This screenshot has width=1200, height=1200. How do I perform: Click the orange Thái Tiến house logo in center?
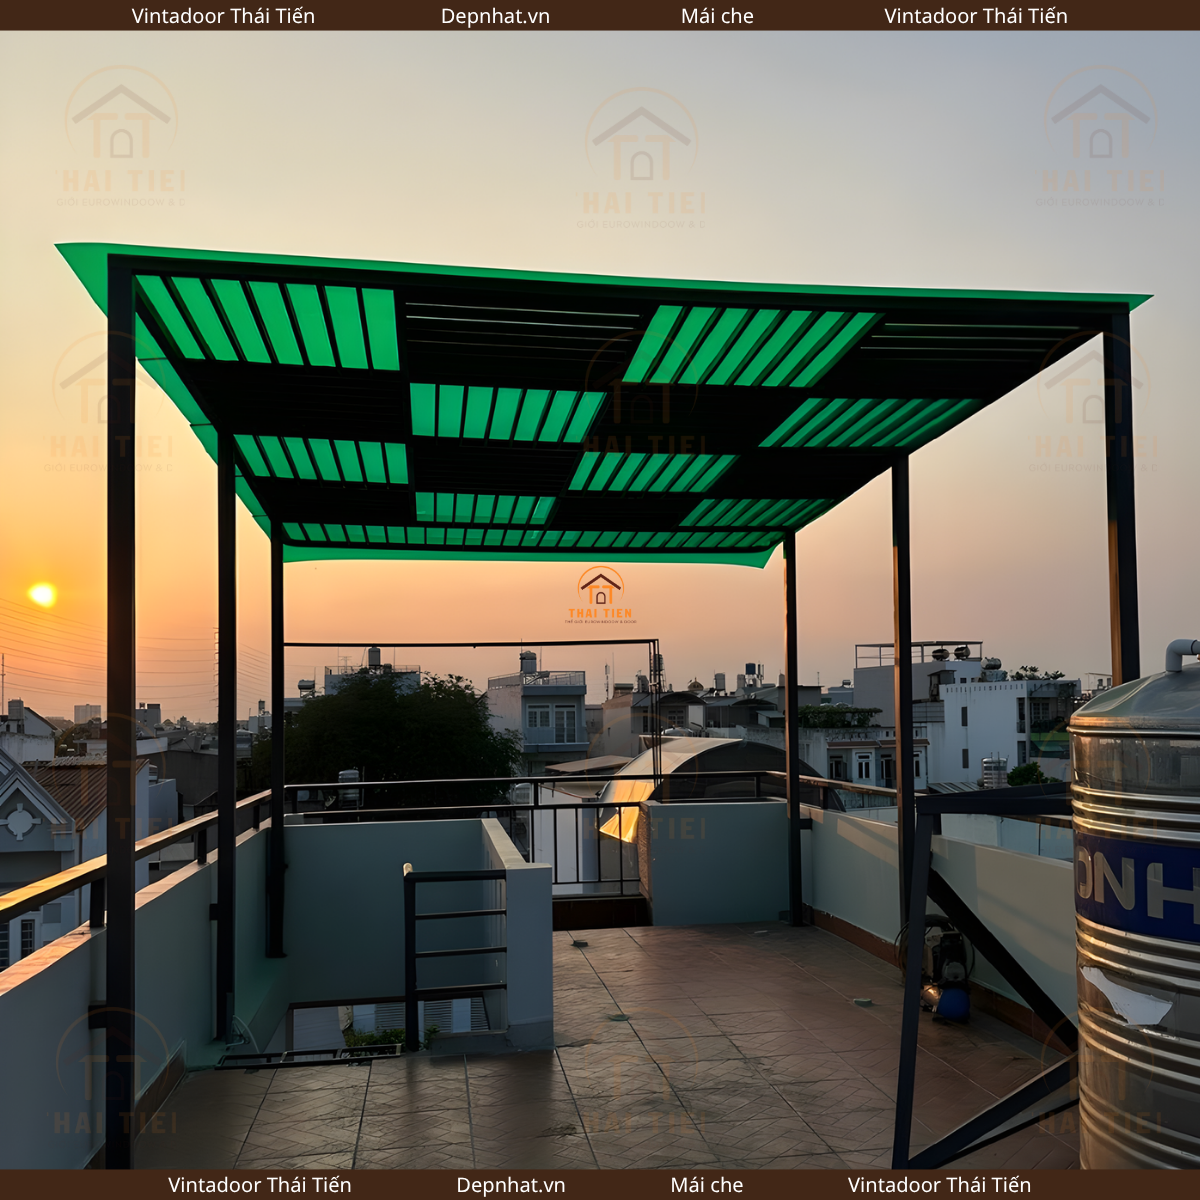[600, 594]
